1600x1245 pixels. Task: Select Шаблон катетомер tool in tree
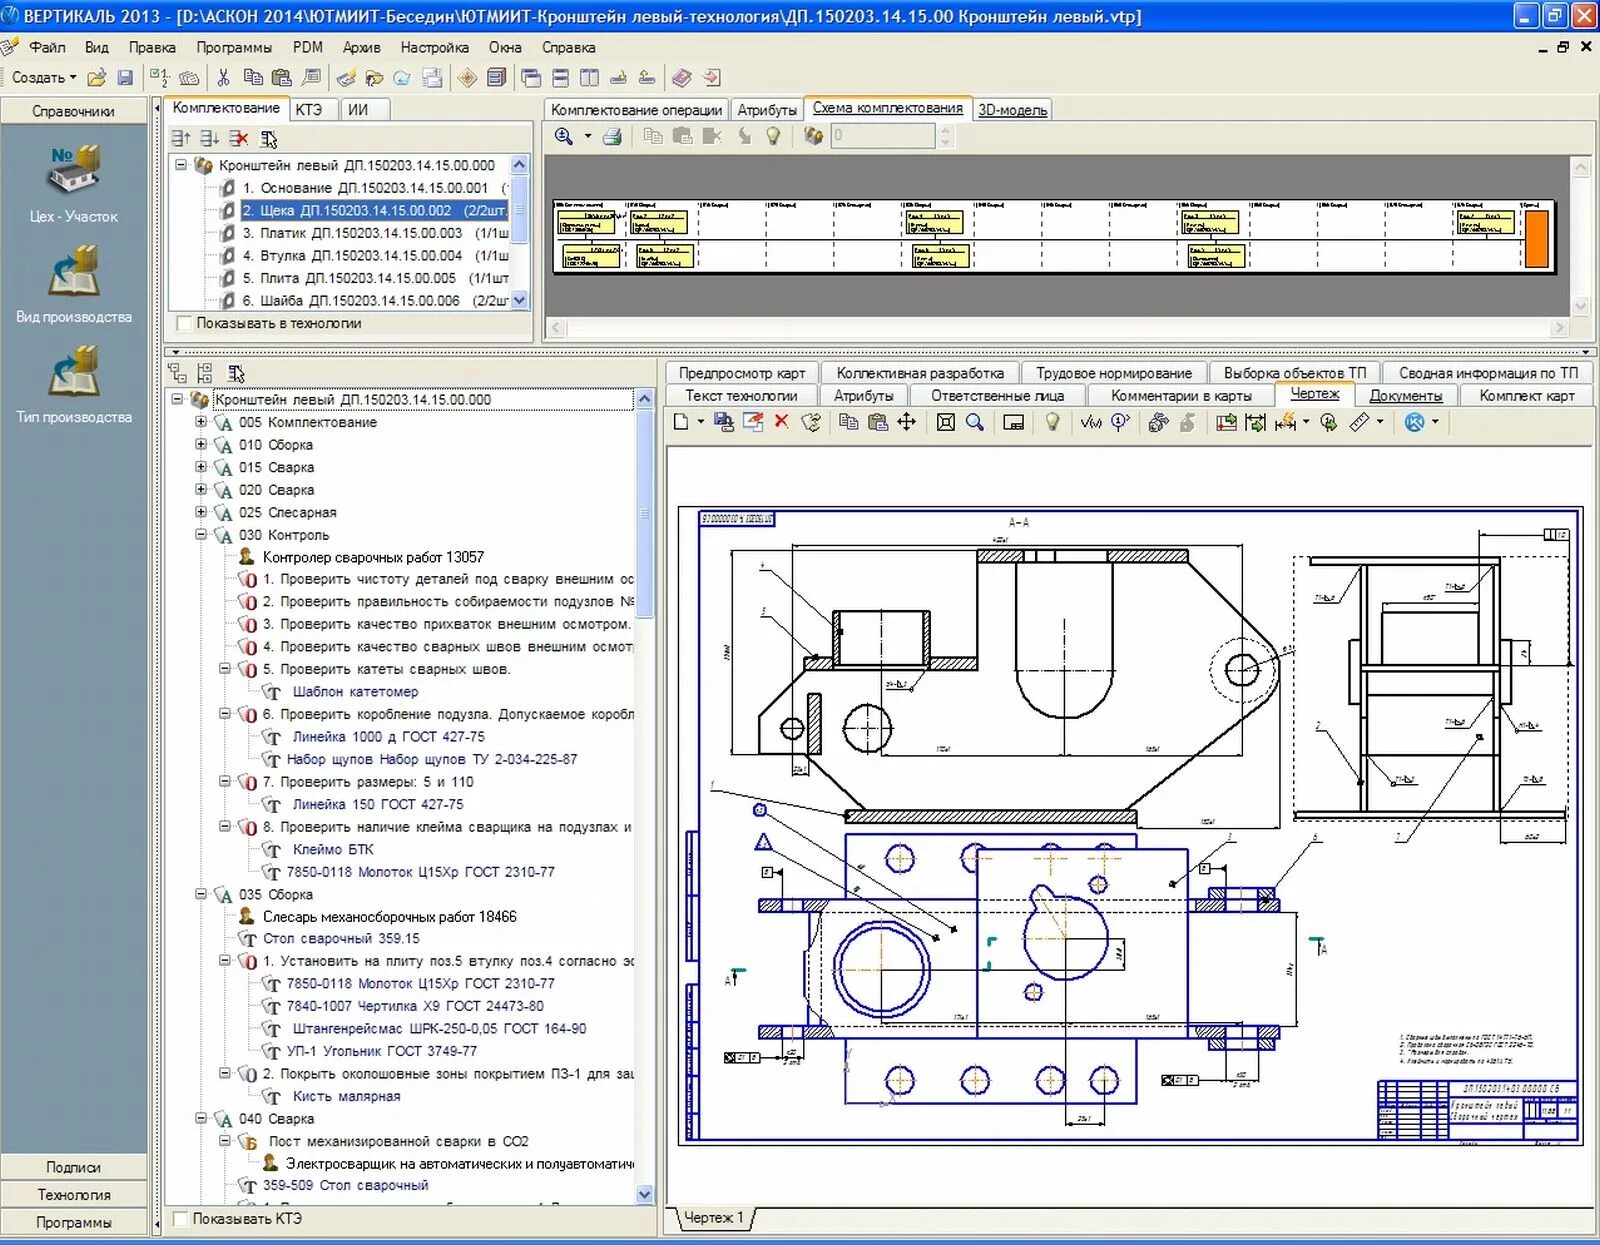click(x=355, y=691)
